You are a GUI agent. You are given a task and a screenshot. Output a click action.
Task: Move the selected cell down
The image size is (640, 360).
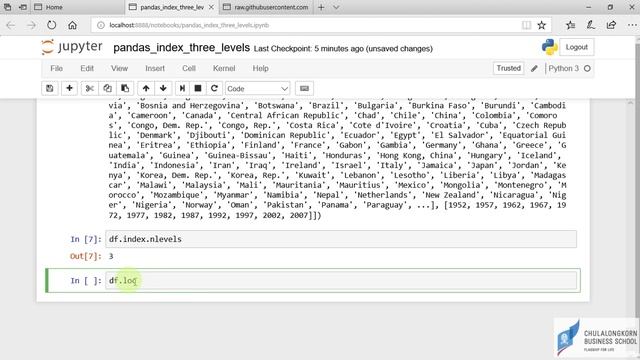(163, 89)
